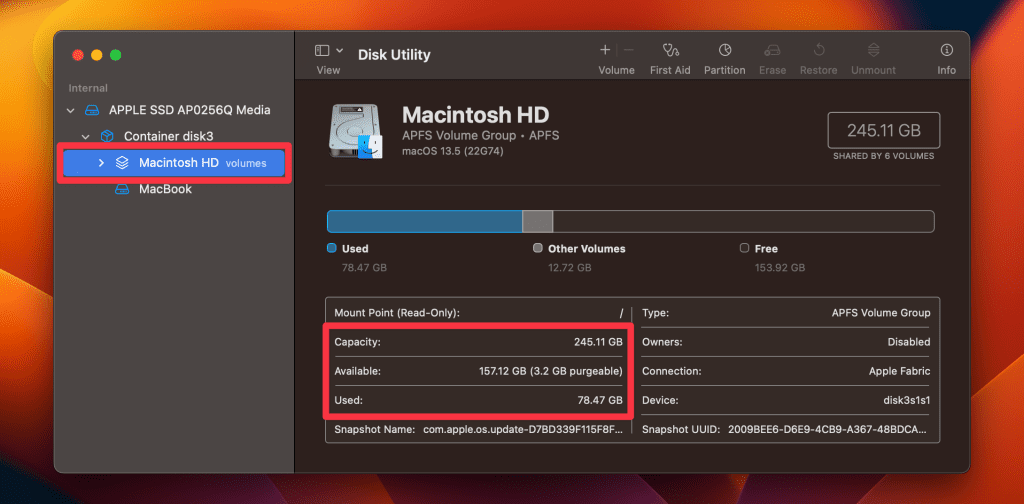Image resolution: width=1024 pixels, height=504 pixels.
Task: Click the Internal sidebar section header
Action: pos(88,88)
